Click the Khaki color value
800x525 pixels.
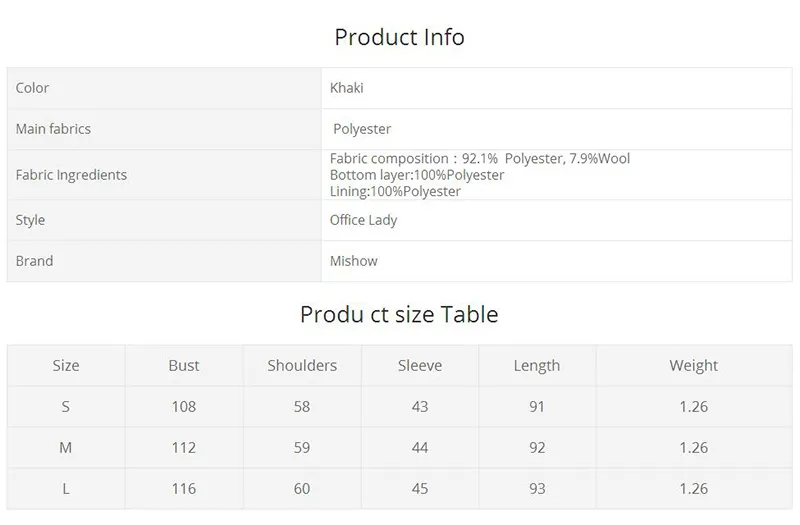click(x=347, y=88)
